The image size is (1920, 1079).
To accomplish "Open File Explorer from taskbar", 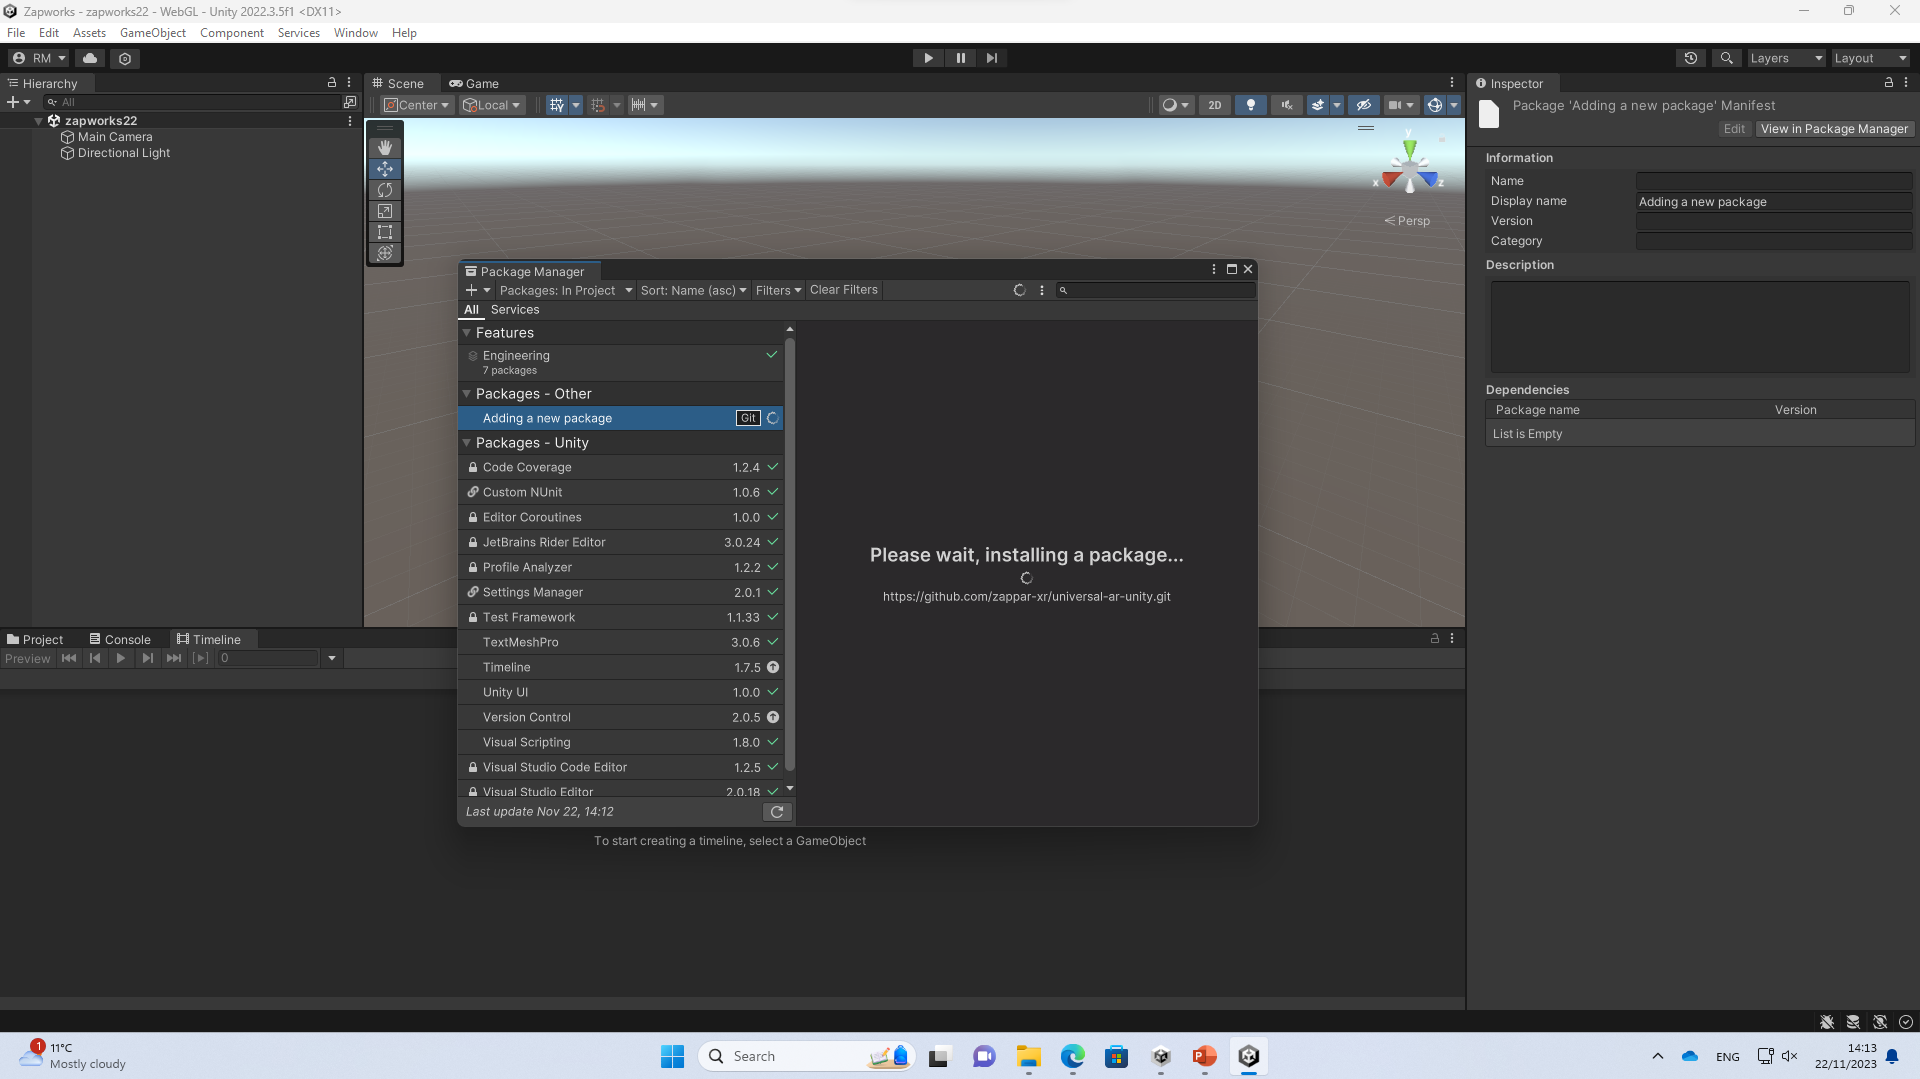I will [x=1028, y=1056].
